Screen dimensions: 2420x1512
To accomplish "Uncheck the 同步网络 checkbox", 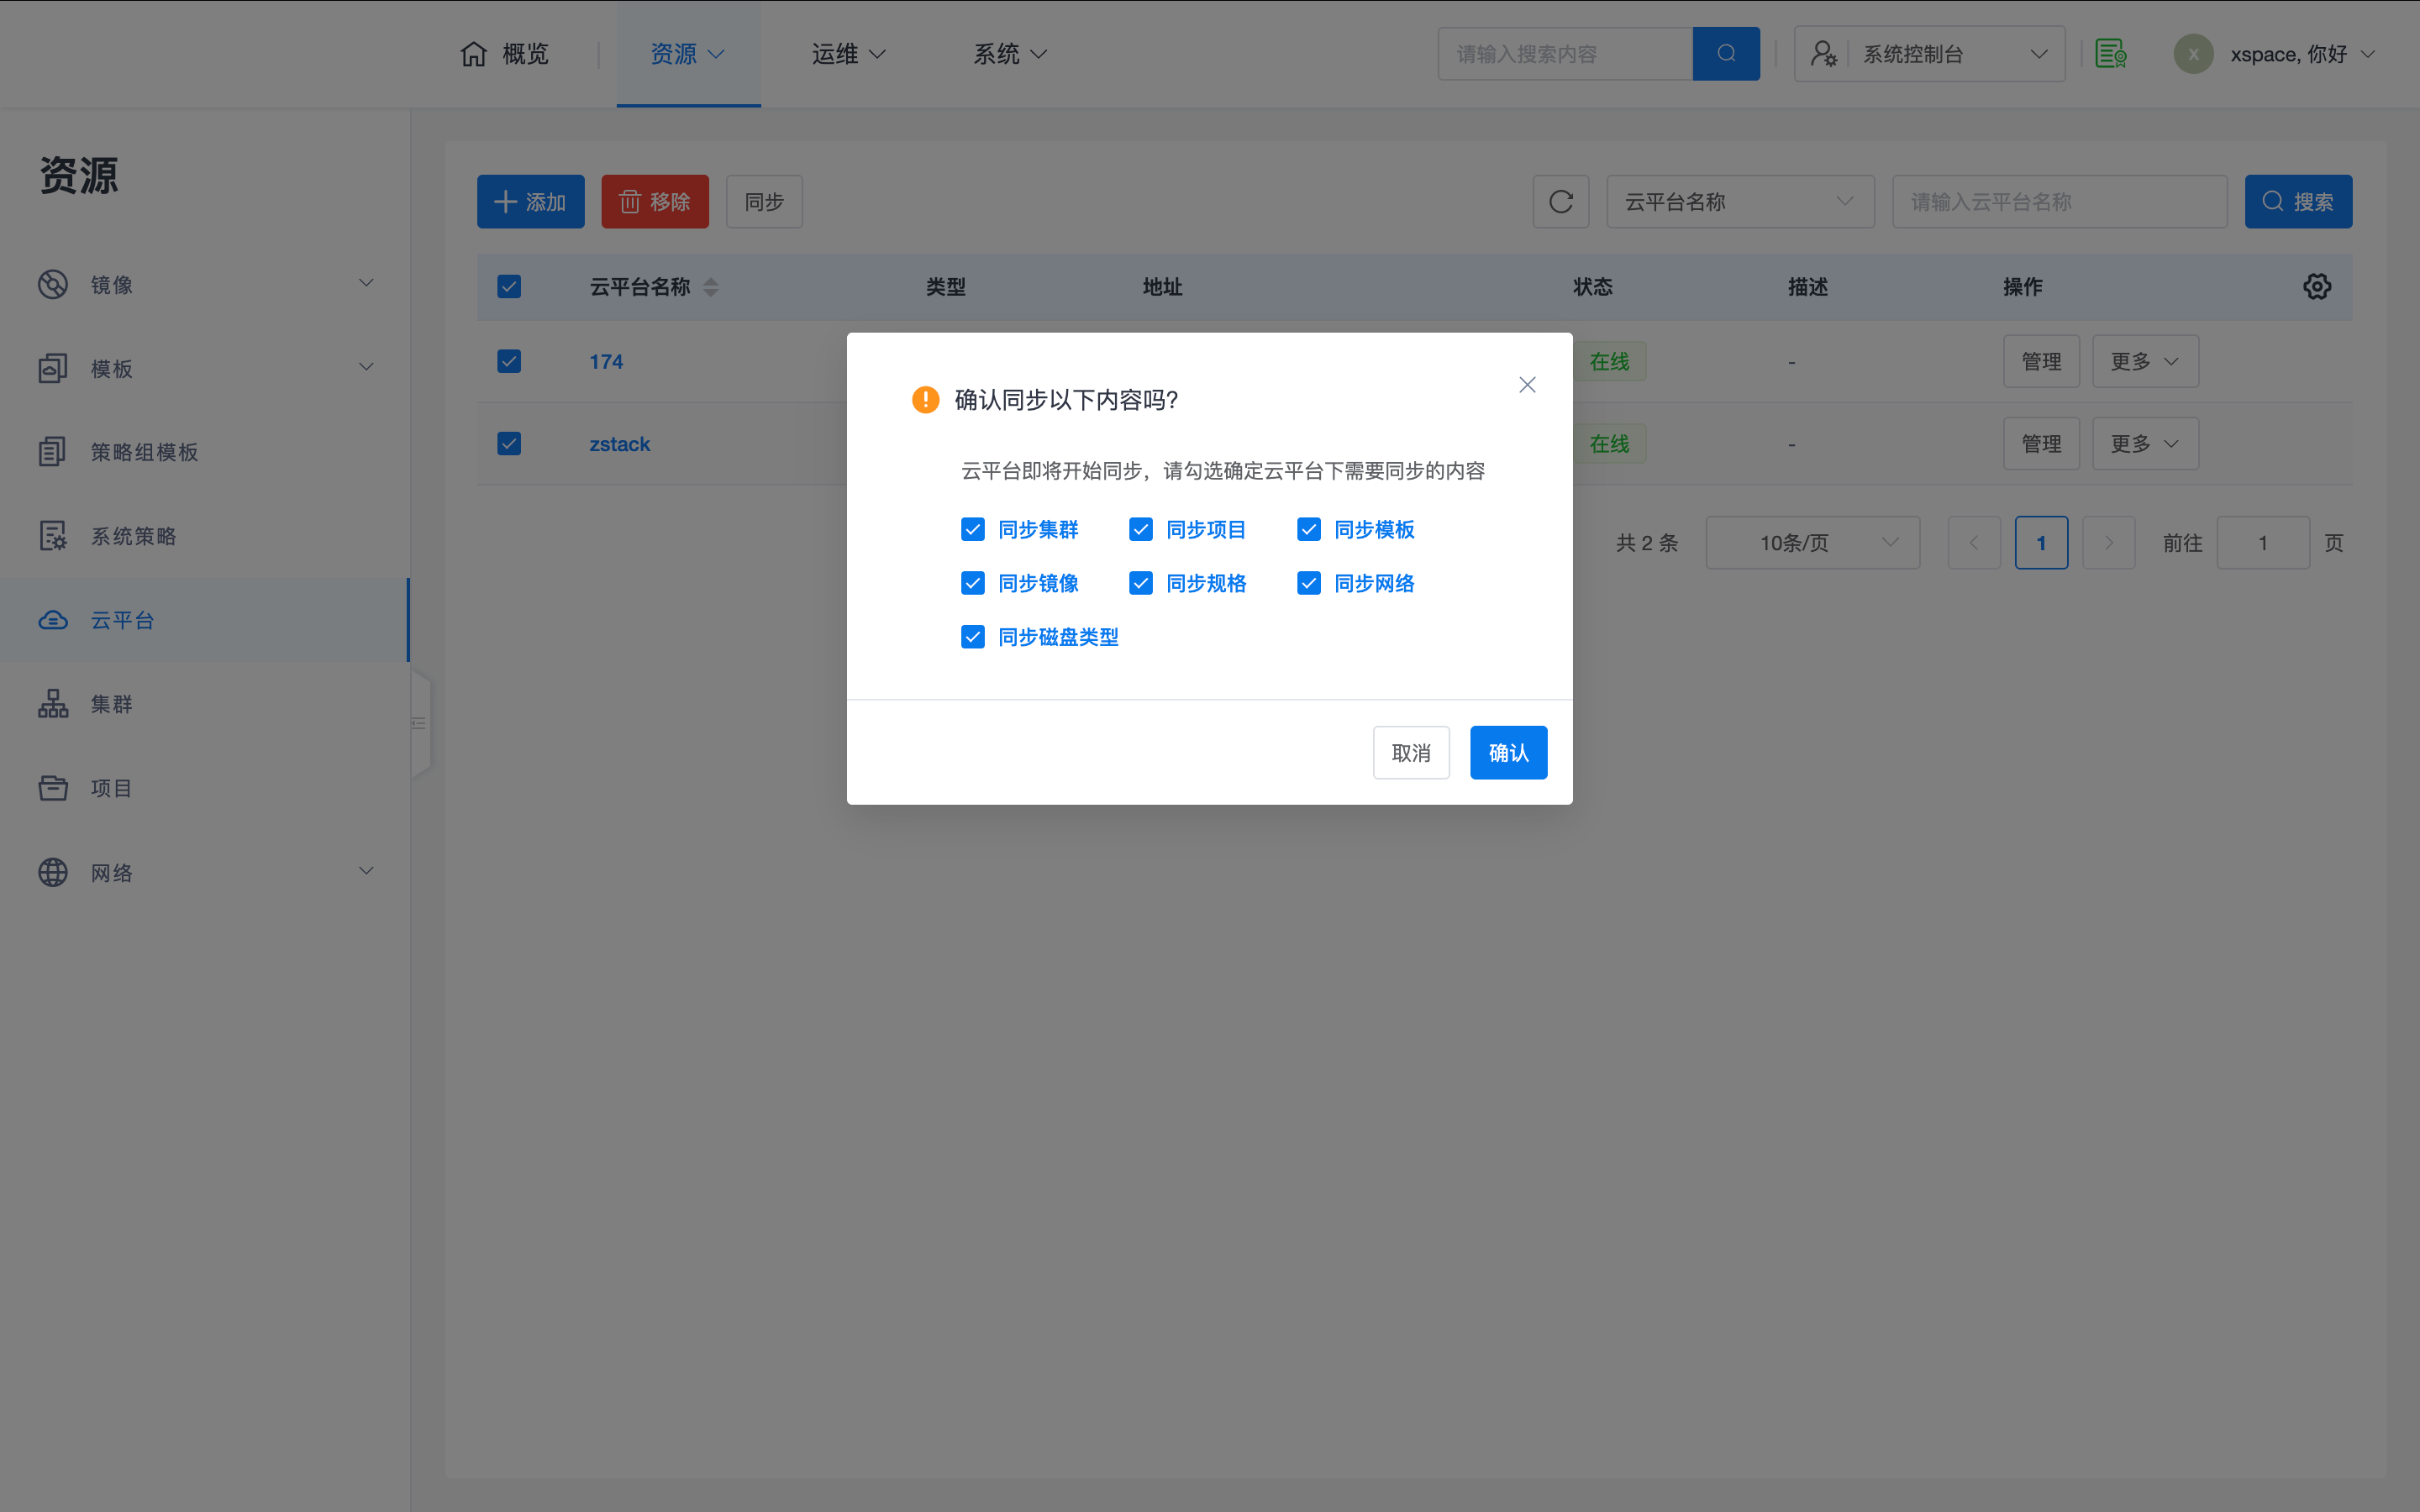I will pos(1309,583).
